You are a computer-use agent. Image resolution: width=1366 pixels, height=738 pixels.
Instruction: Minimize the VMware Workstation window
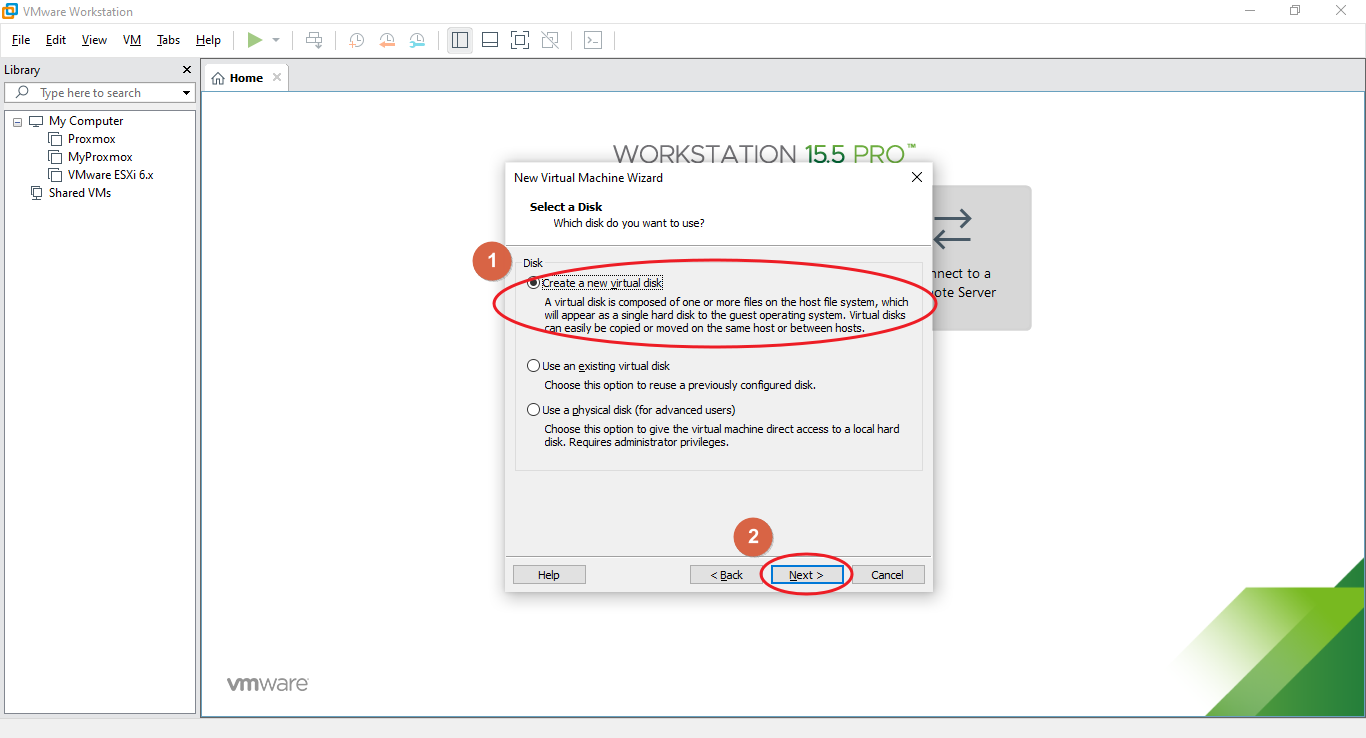tap(1250, 11)
